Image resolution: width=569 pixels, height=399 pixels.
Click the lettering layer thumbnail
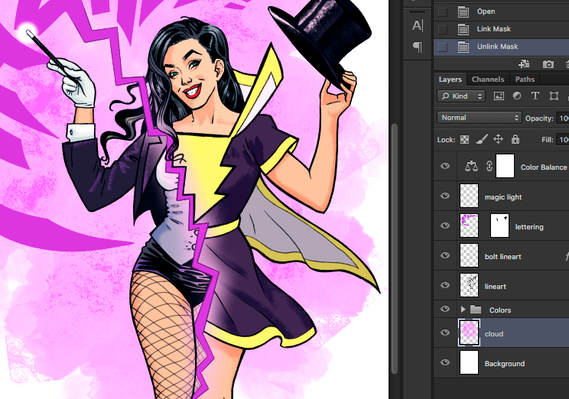tap(469, 226)
